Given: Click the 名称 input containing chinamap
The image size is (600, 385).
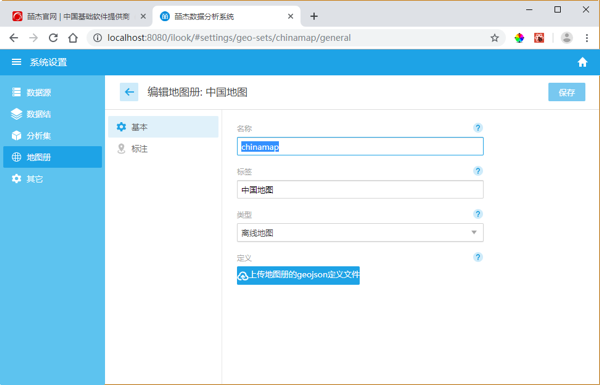Looking at the screenshot, I should tap(360, 146).
